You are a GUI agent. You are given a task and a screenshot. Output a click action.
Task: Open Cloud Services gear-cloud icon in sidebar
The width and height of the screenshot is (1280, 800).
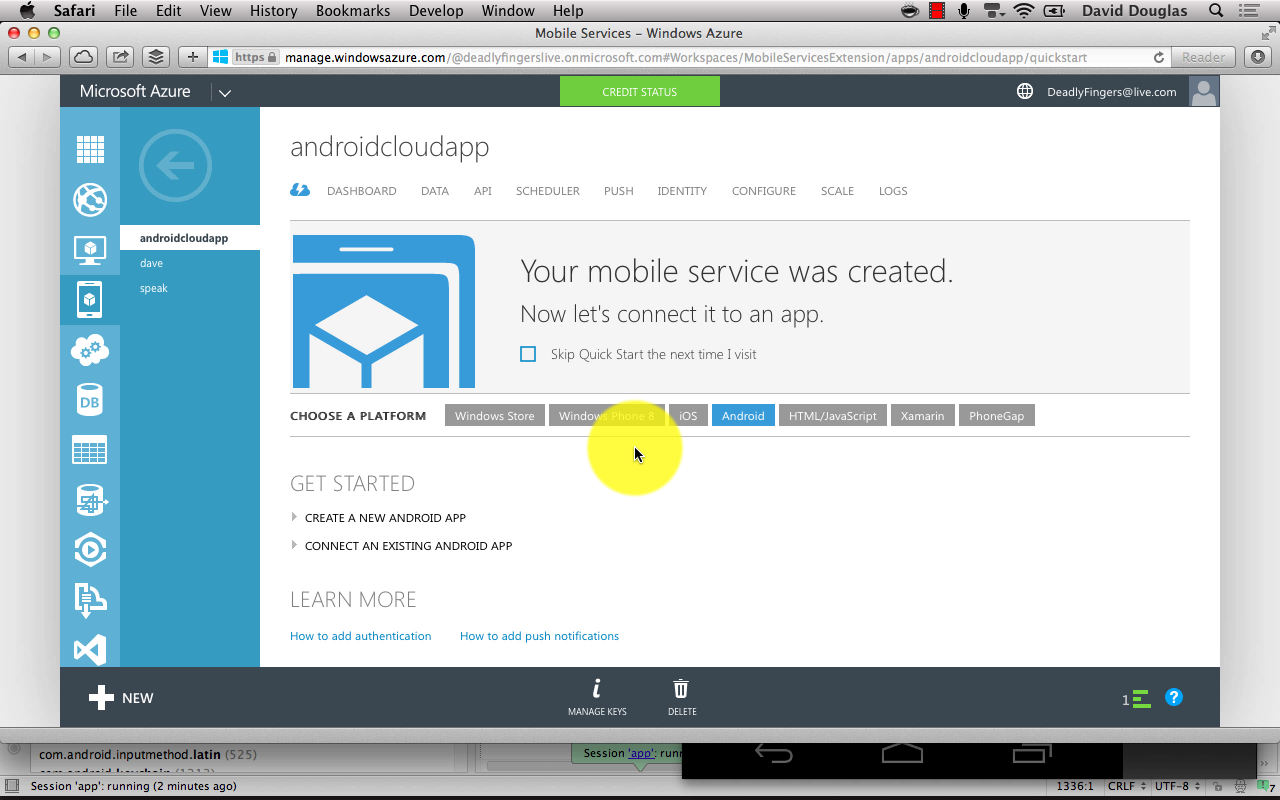[90, 349]
